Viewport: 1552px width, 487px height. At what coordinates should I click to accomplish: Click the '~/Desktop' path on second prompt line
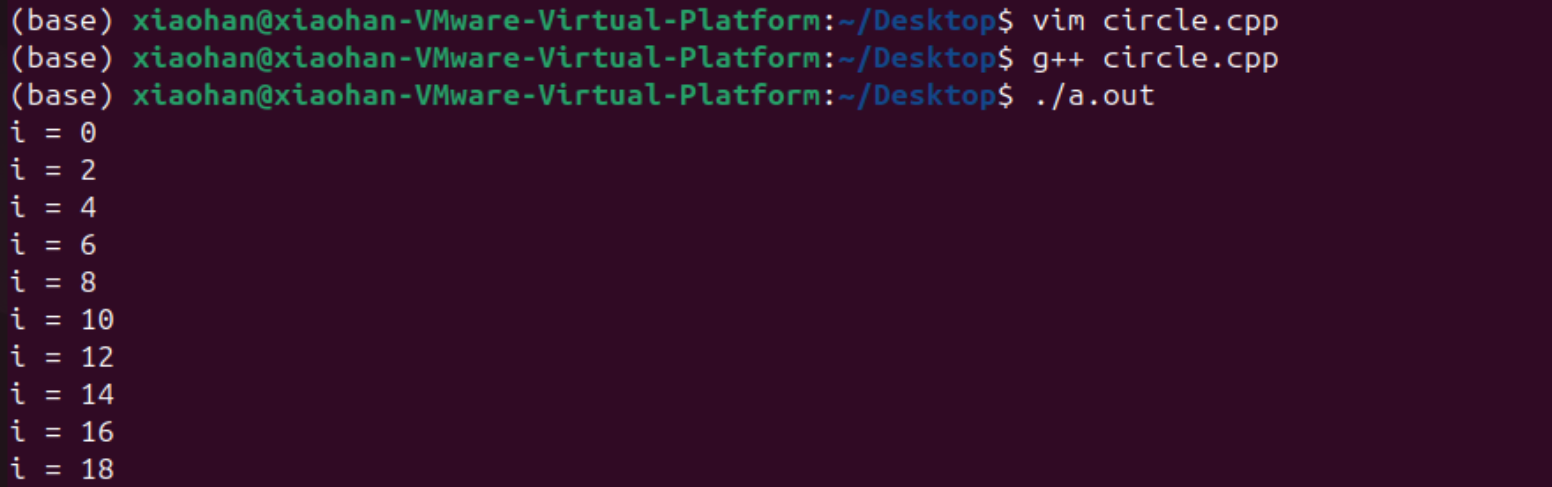pos(917,58)
